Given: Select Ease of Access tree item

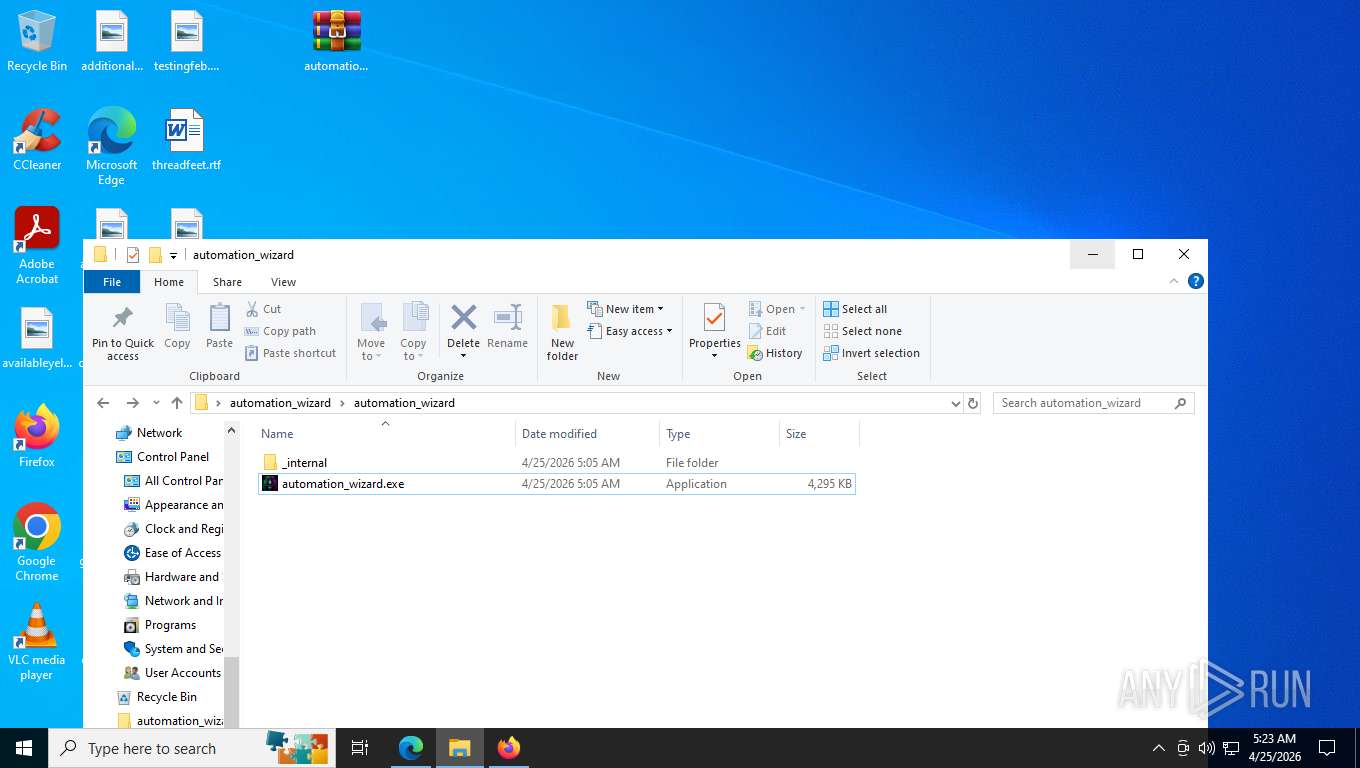Looking at the screenshot, I should [x=182, y=553].
